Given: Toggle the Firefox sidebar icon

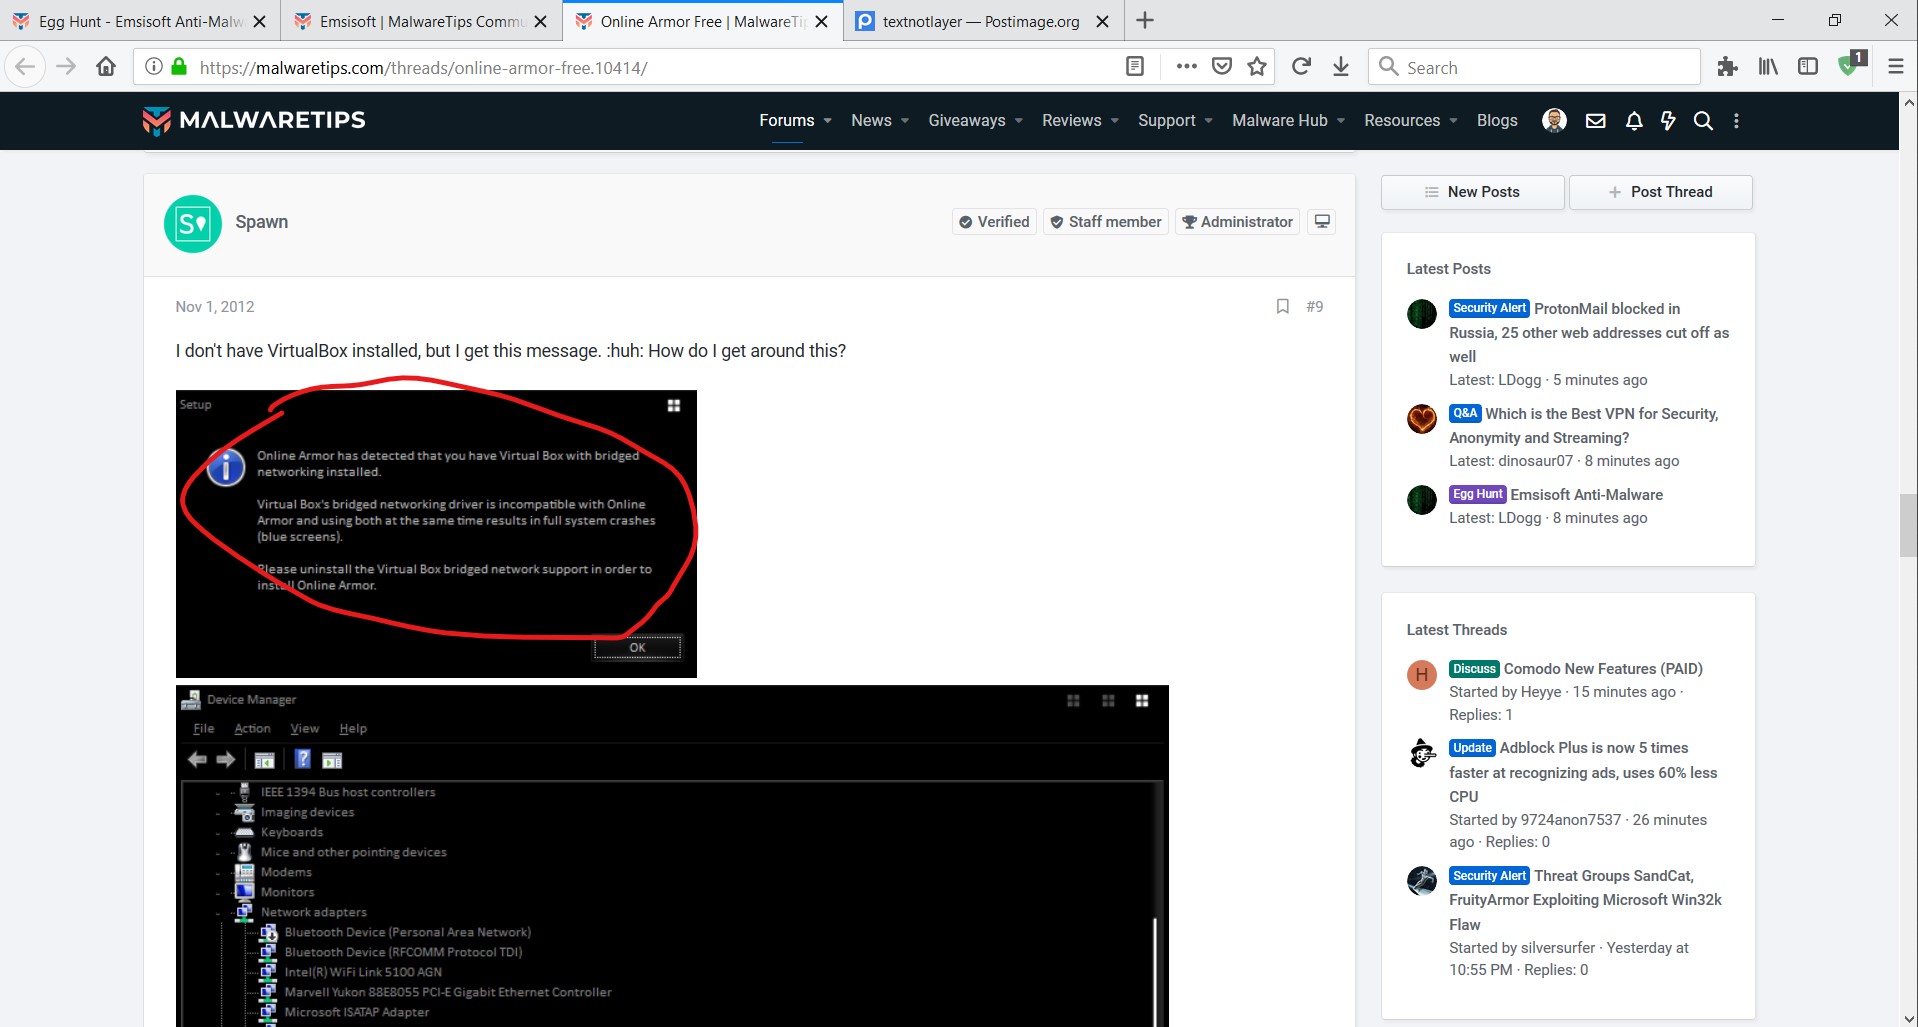Looking at the screenshot, I should click(x=1808, y=67).
